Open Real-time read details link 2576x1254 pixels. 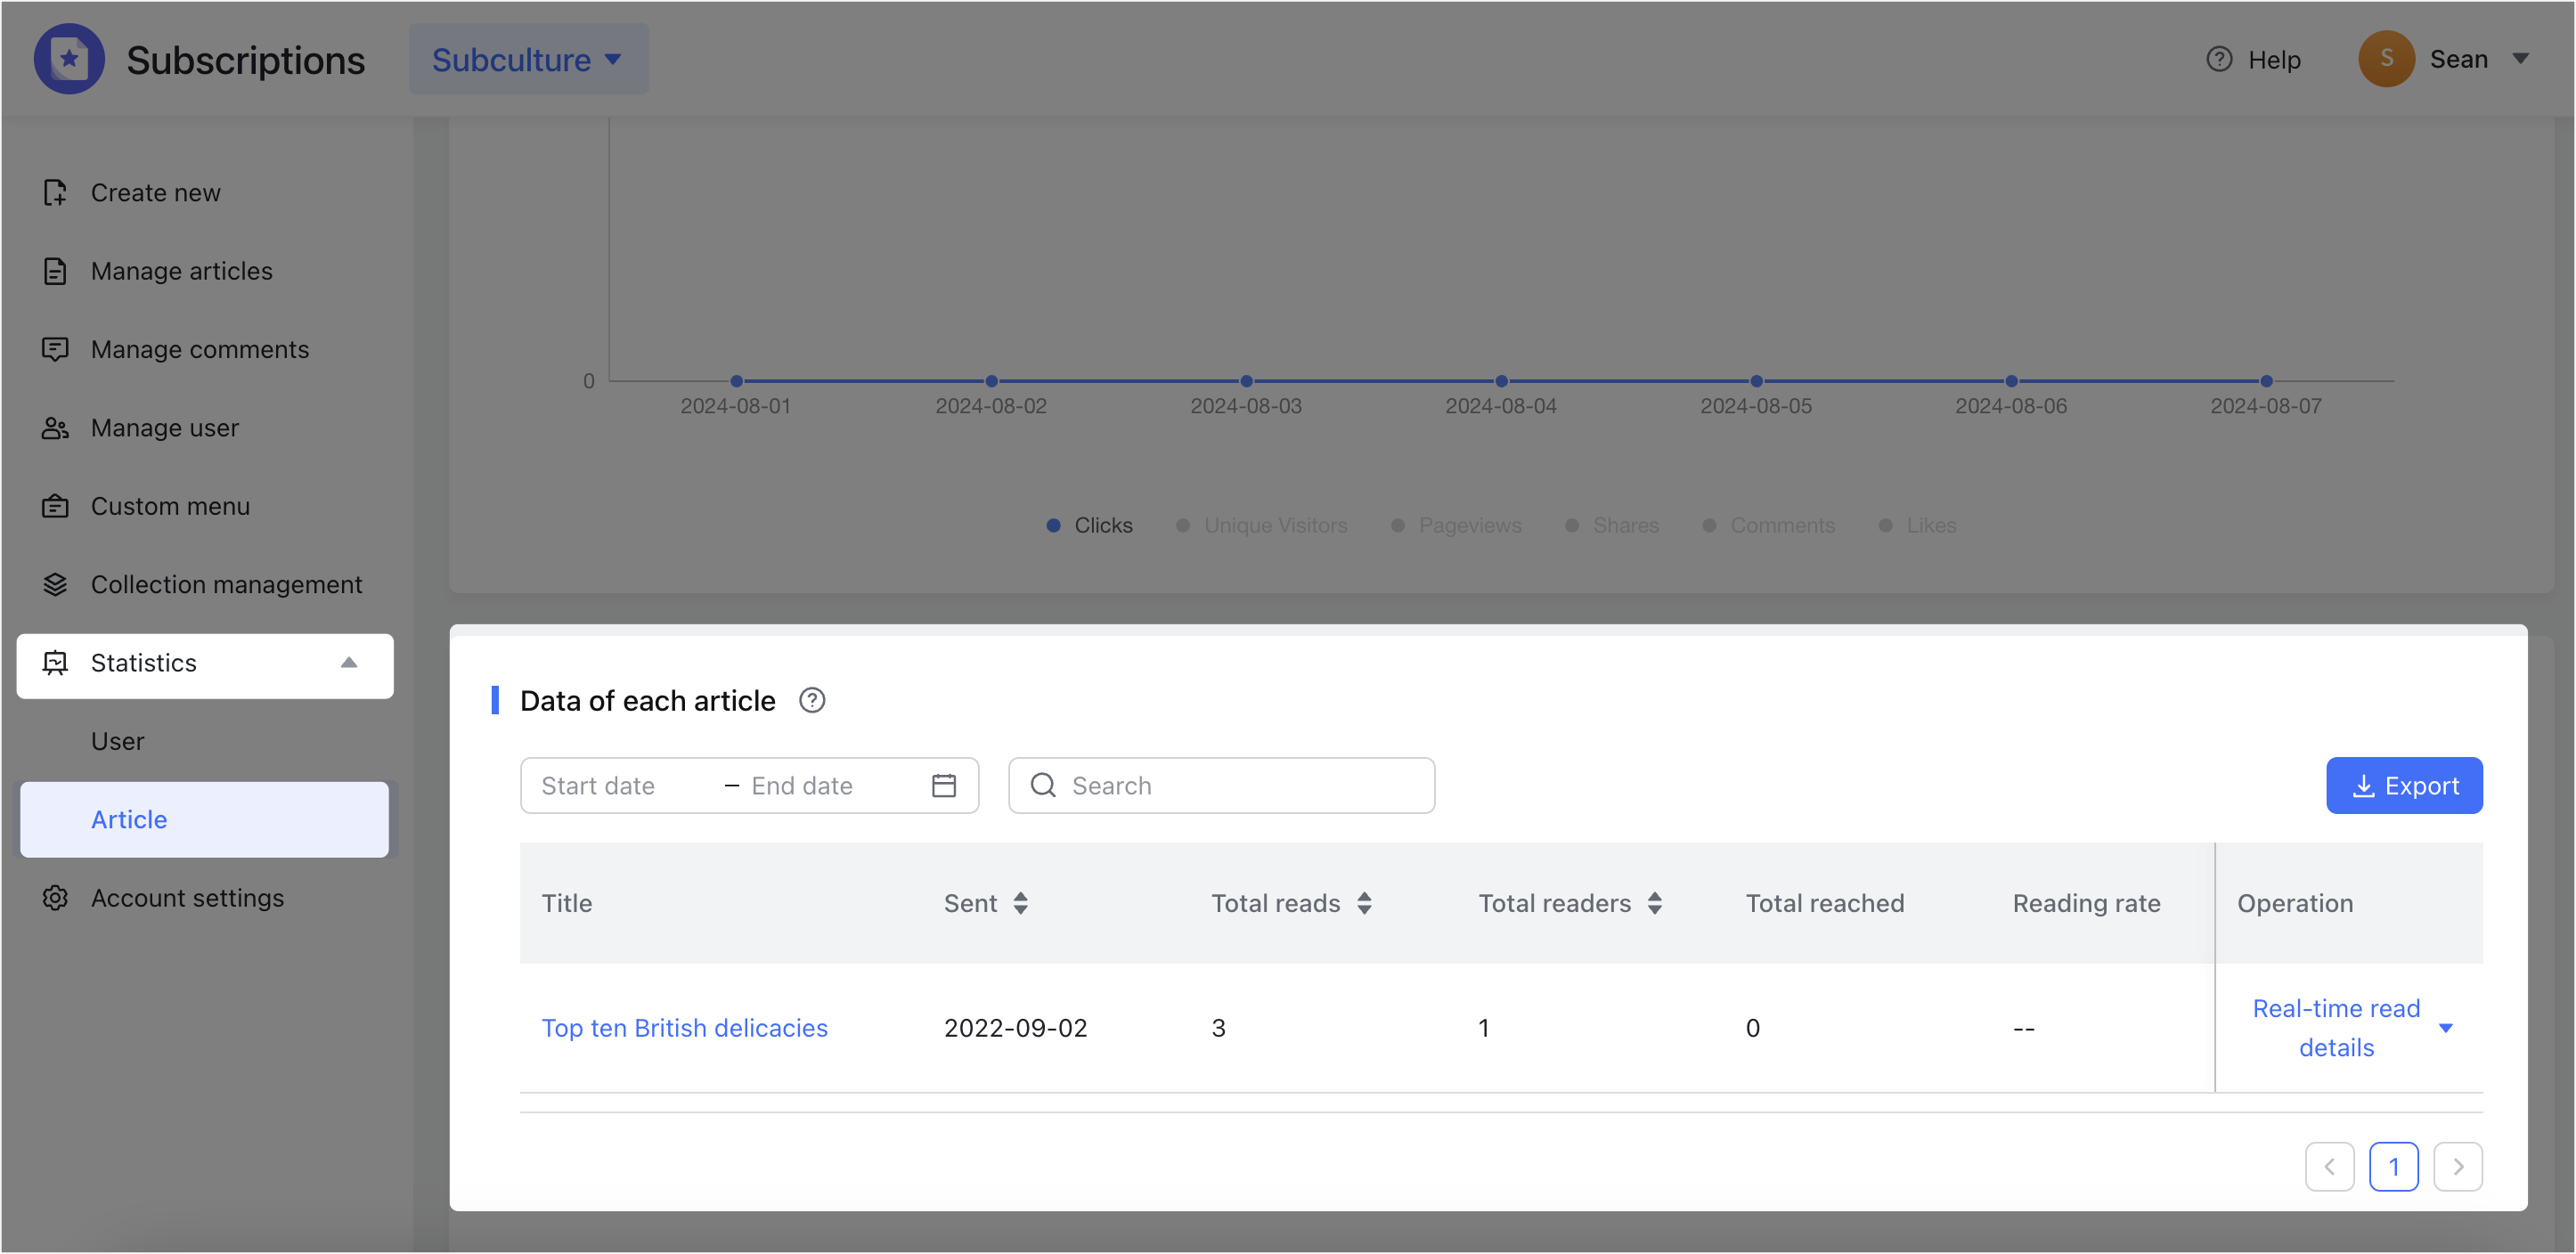2336,1028
